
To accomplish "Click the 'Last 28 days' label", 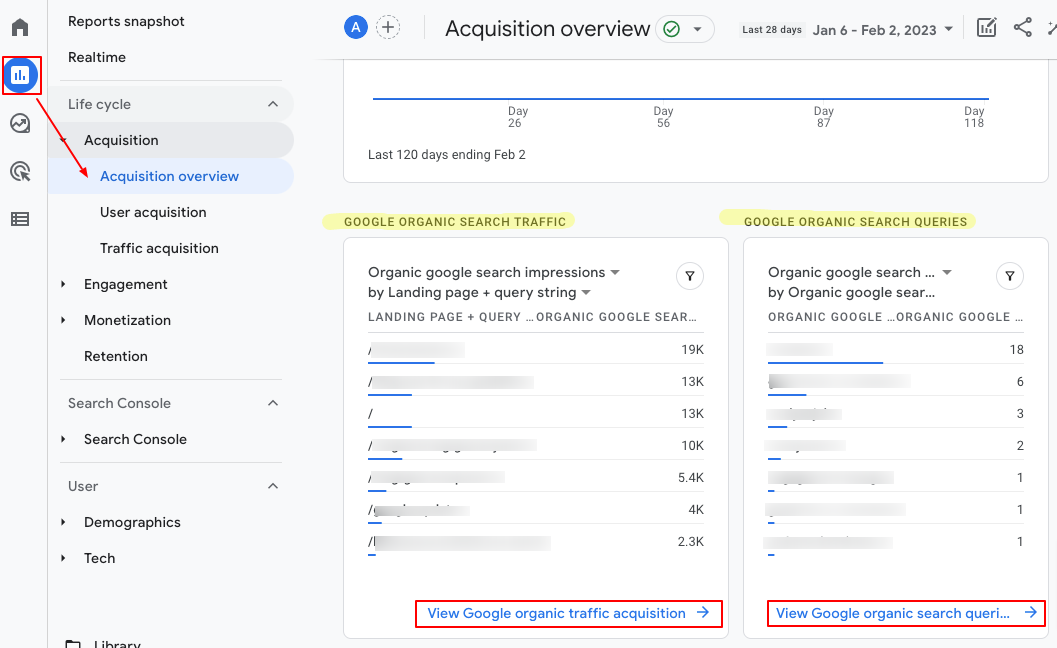I will [772, 30].
